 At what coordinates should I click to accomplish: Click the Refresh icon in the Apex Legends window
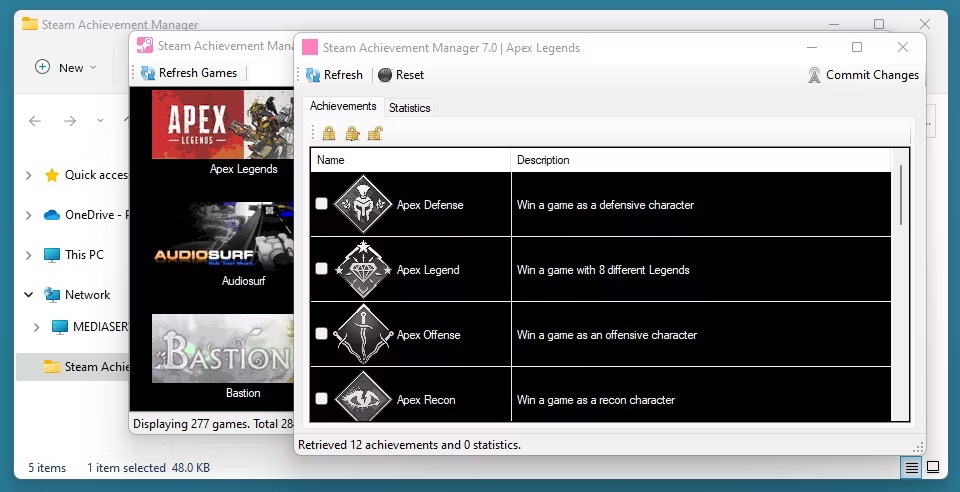(313, 75)
